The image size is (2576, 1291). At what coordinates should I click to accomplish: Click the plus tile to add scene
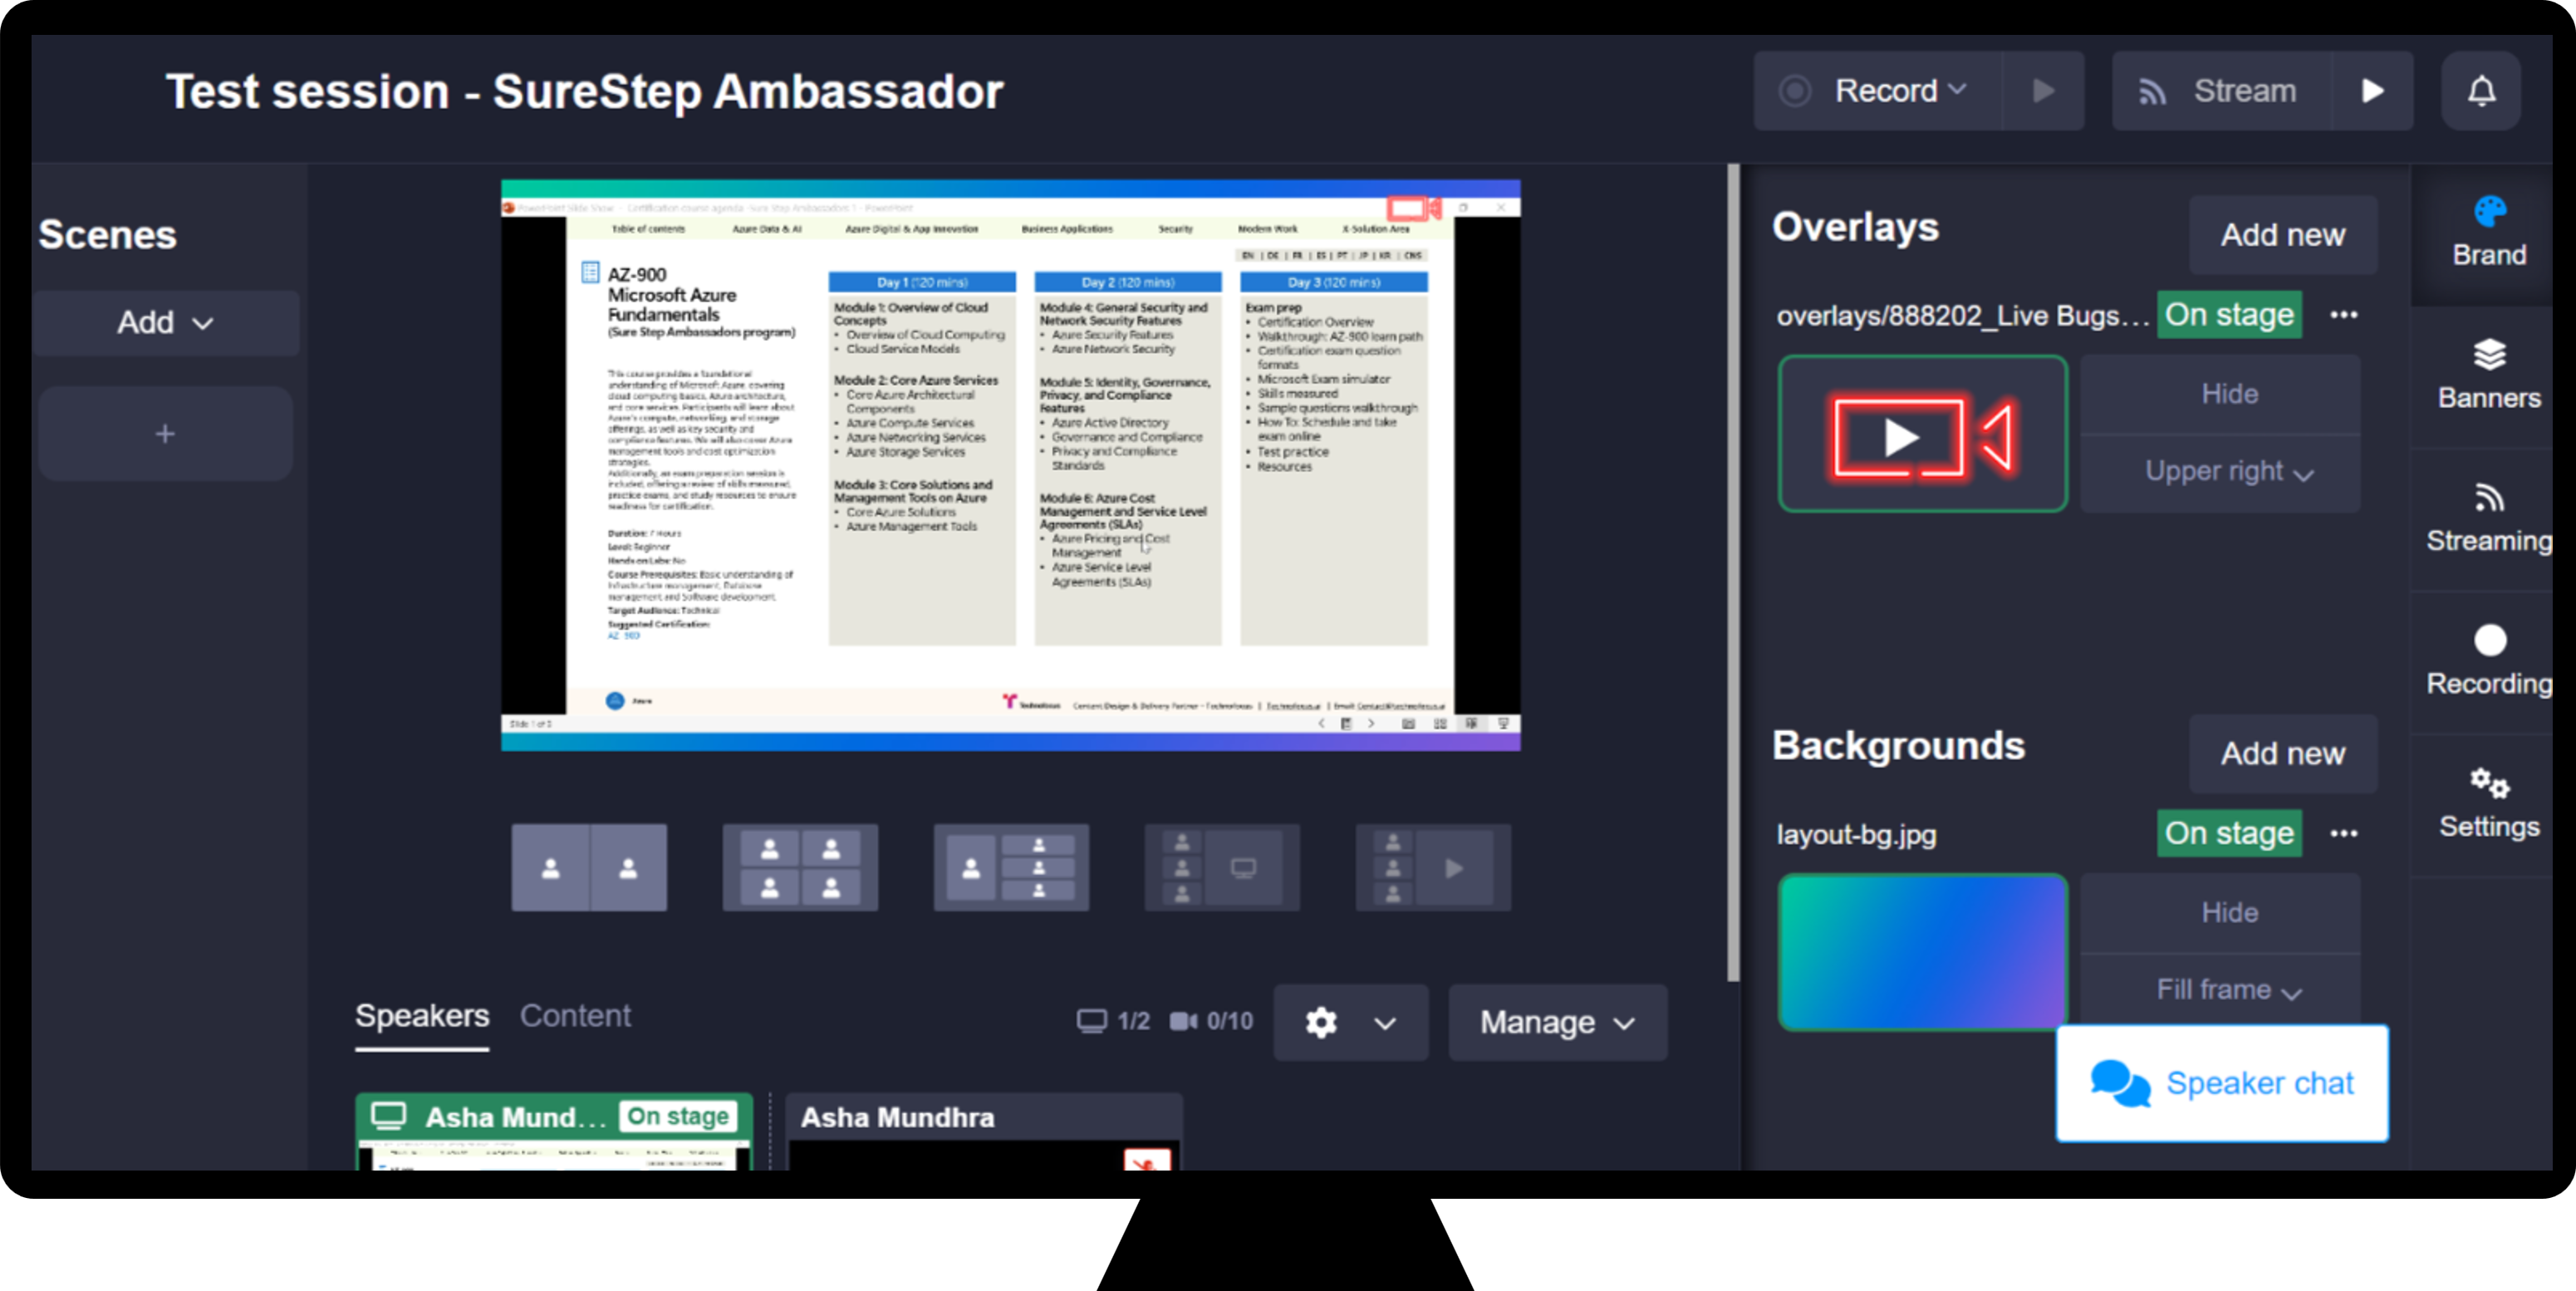[165, 434]
